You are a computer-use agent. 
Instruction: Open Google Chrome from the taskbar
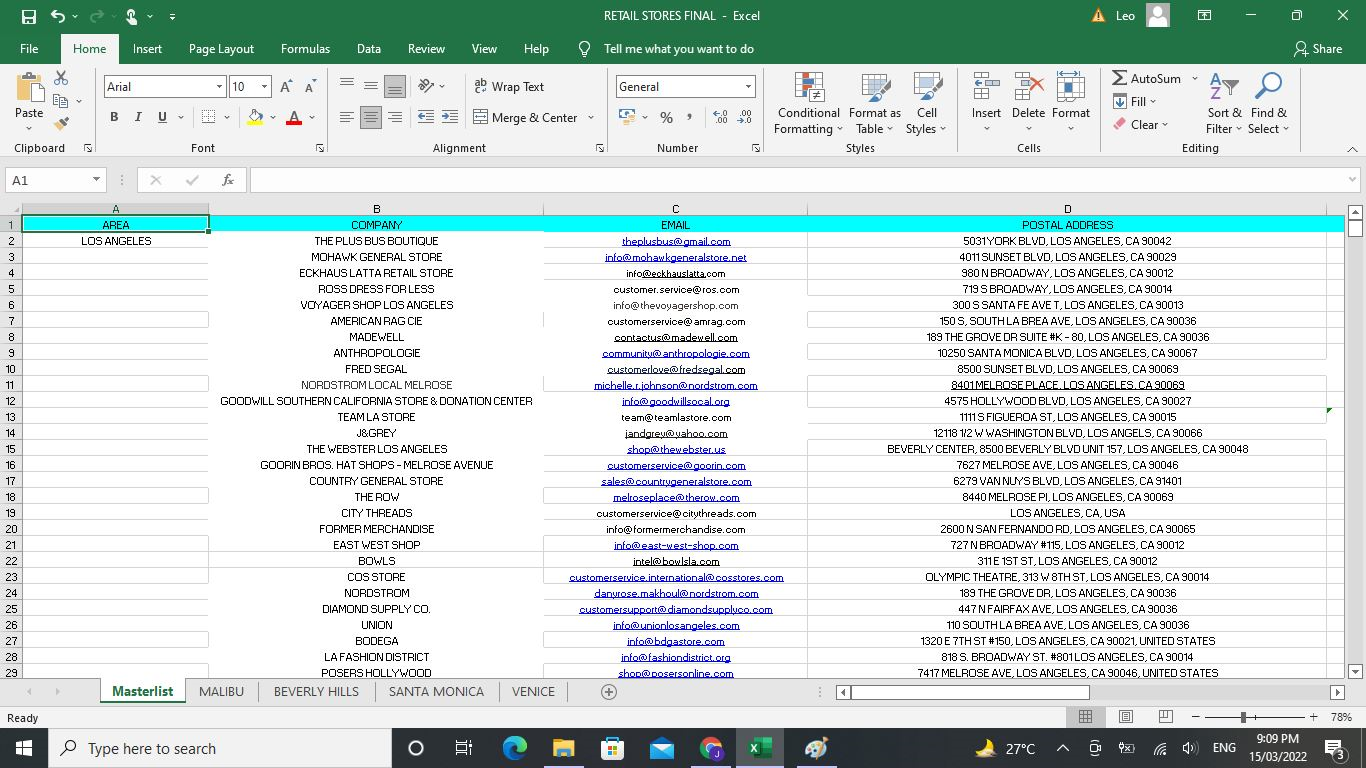click(711, 748)
